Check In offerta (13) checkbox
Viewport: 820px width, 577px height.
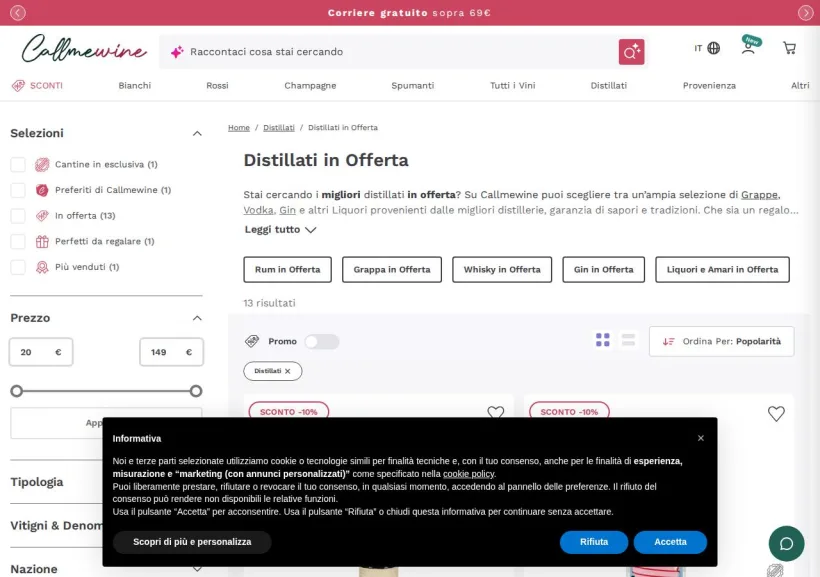tap(18, 216)
